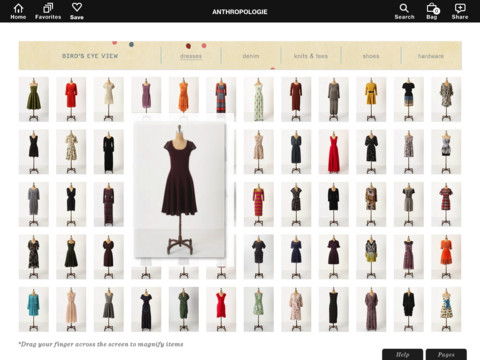Image resolution: width=480 pixels, height=360 pixels.
Task: Select the red long-sleeve dress in top row
Action: (x=71, y=99)
